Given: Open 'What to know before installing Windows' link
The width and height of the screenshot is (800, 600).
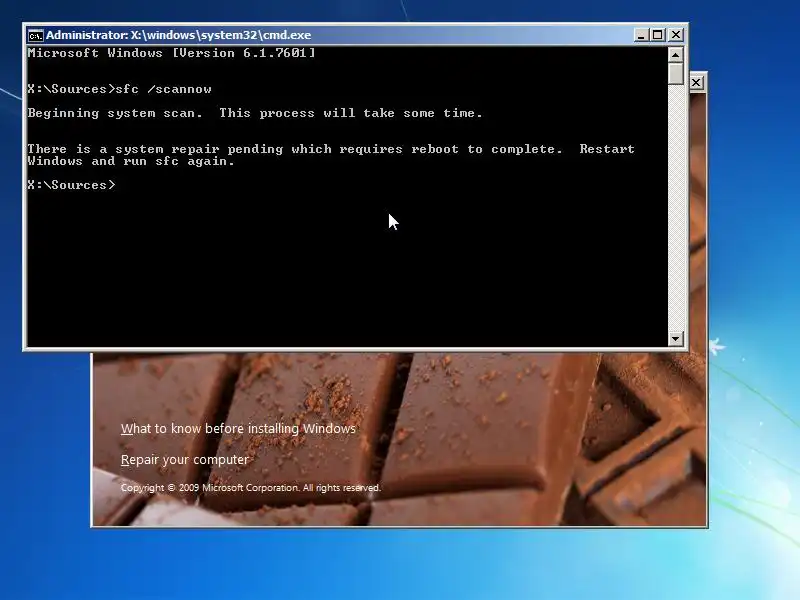Looking at the screenshot, I should click(238, 429).
